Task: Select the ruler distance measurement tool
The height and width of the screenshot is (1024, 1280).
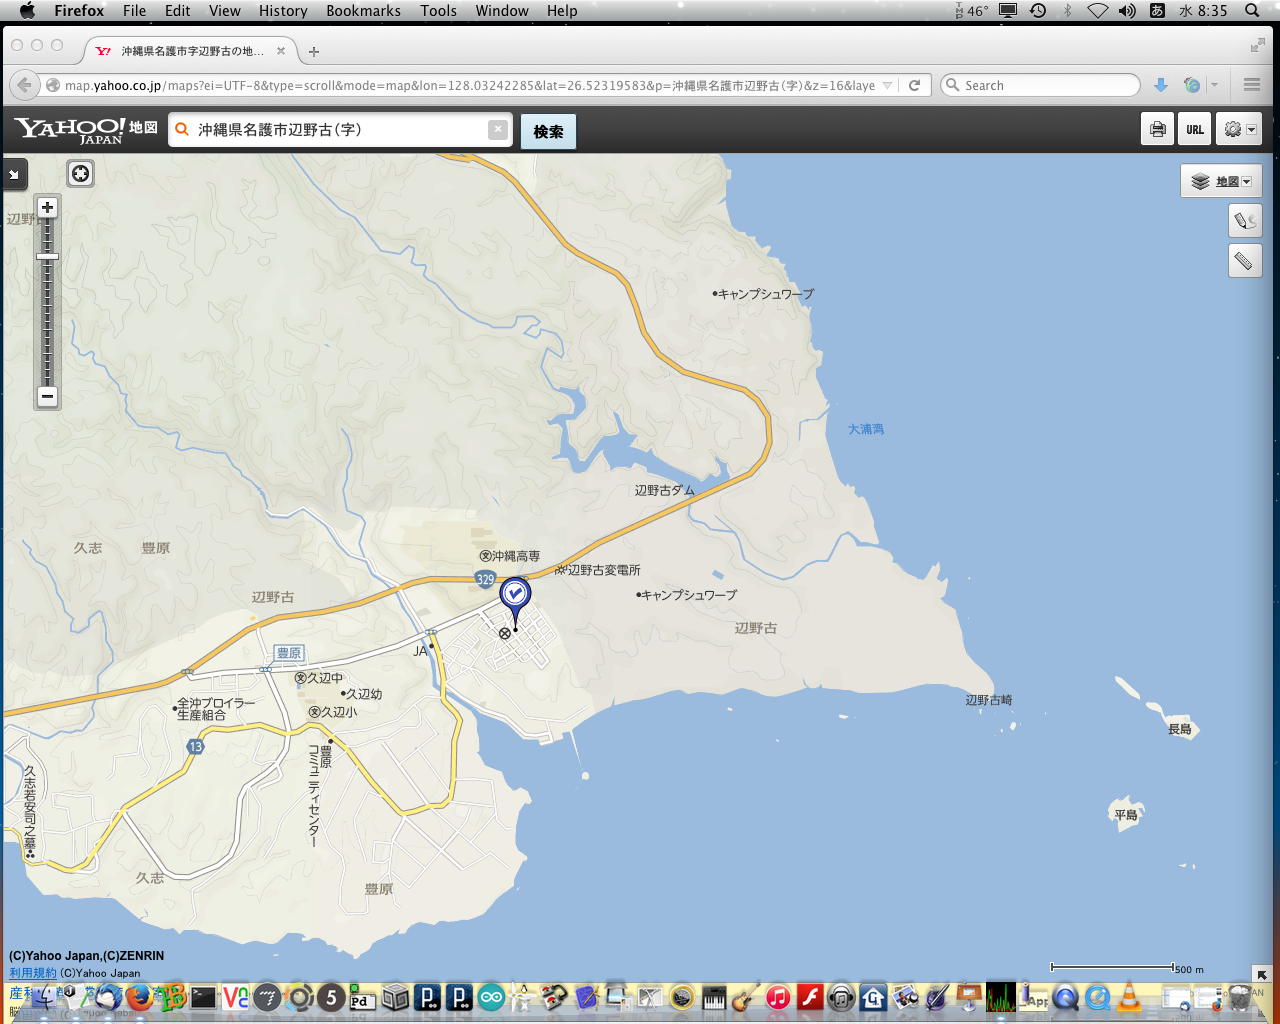Action: click(1245, 261)
